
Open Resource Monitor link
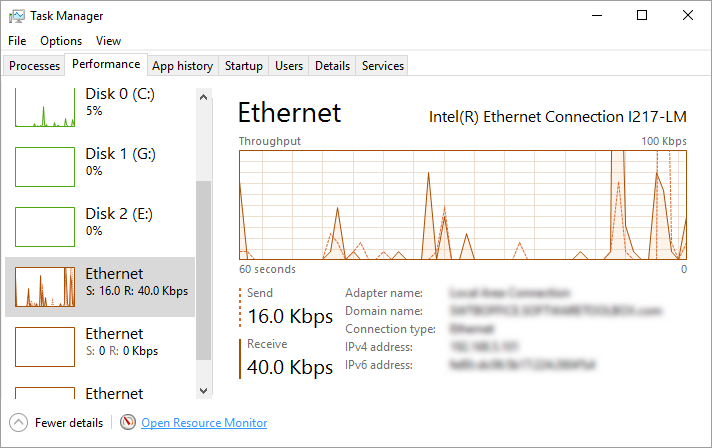pos(204,423)
